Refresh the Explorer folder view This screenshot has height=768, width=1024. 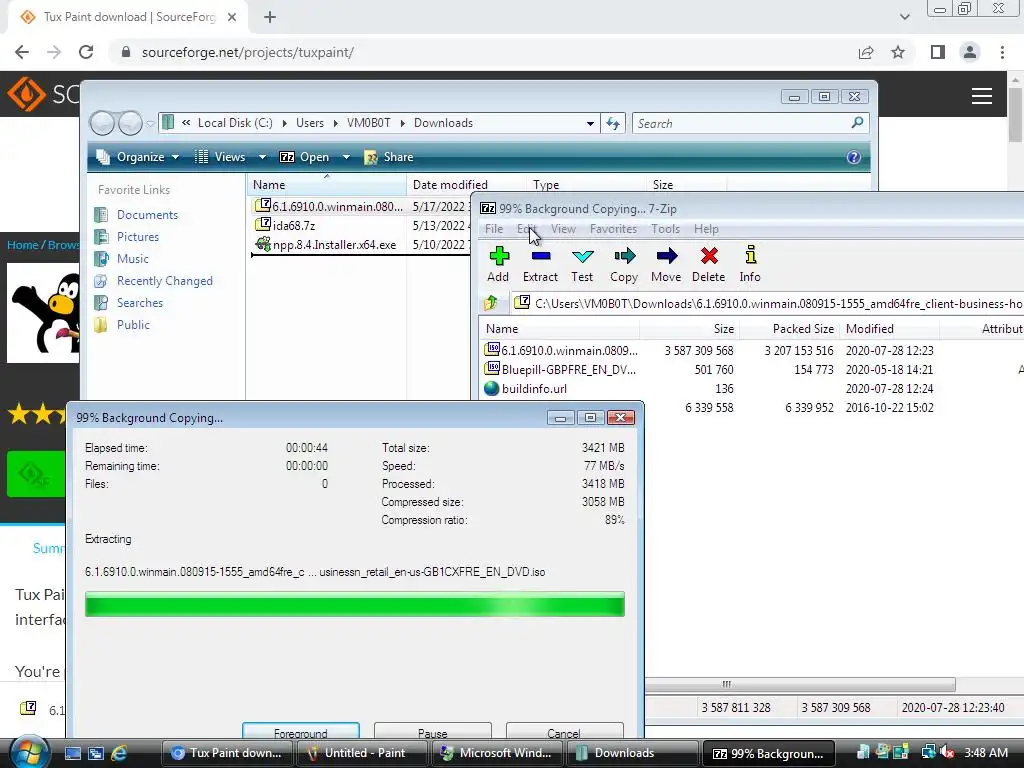point(613,123)
